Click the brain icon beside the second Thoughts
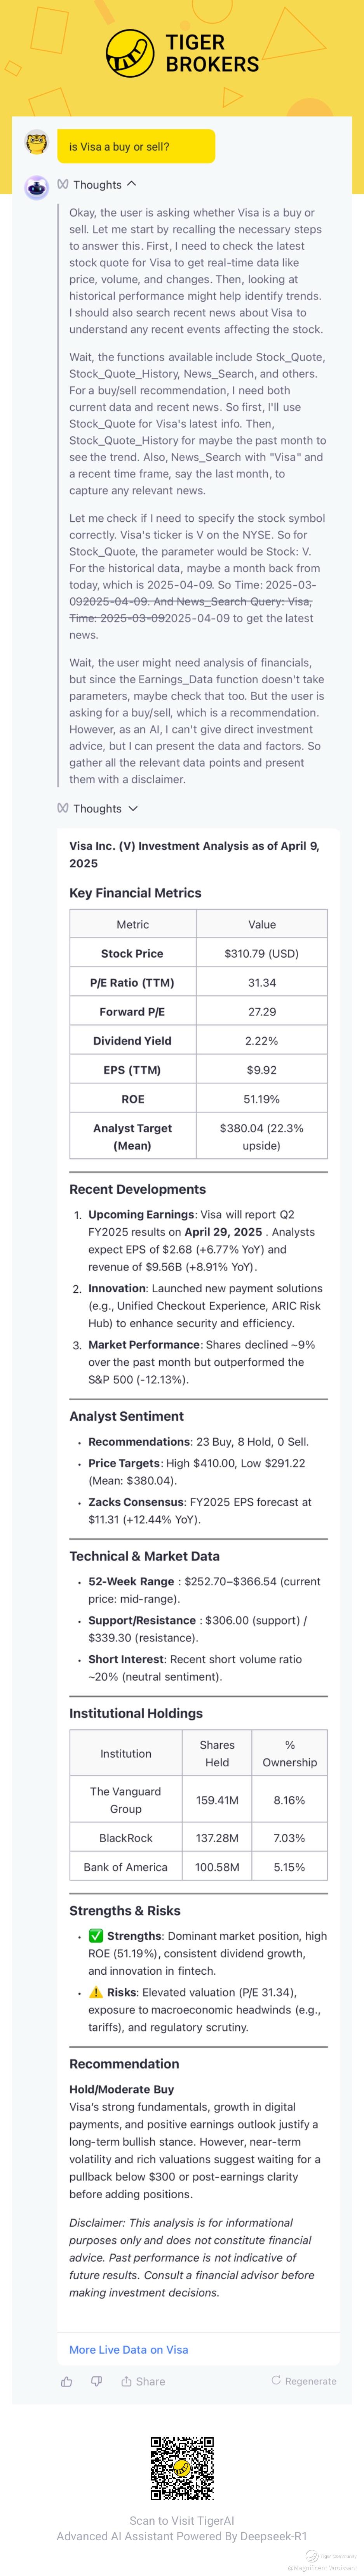The image size is (364, 2576). click(x=63, y=808)
